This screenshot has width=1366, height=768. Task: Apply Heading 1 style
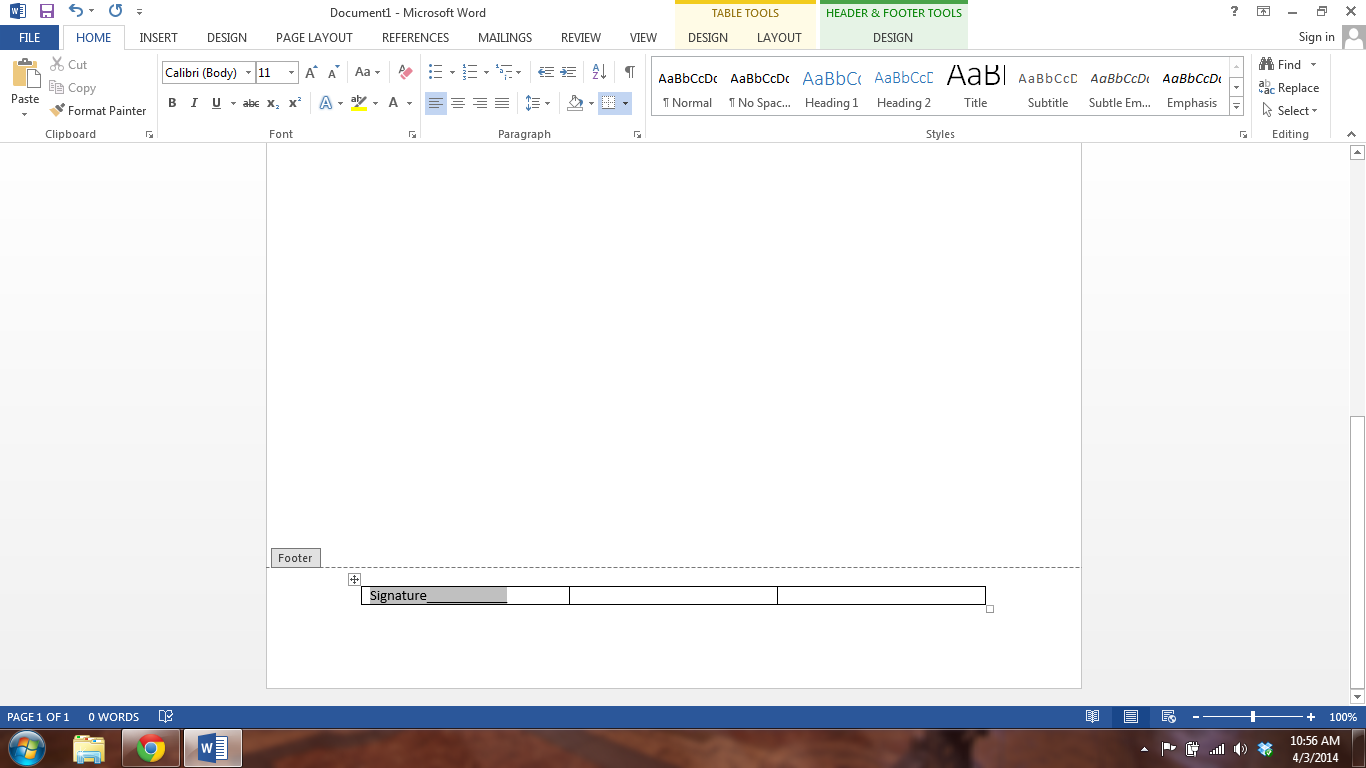tap(832, 88)
